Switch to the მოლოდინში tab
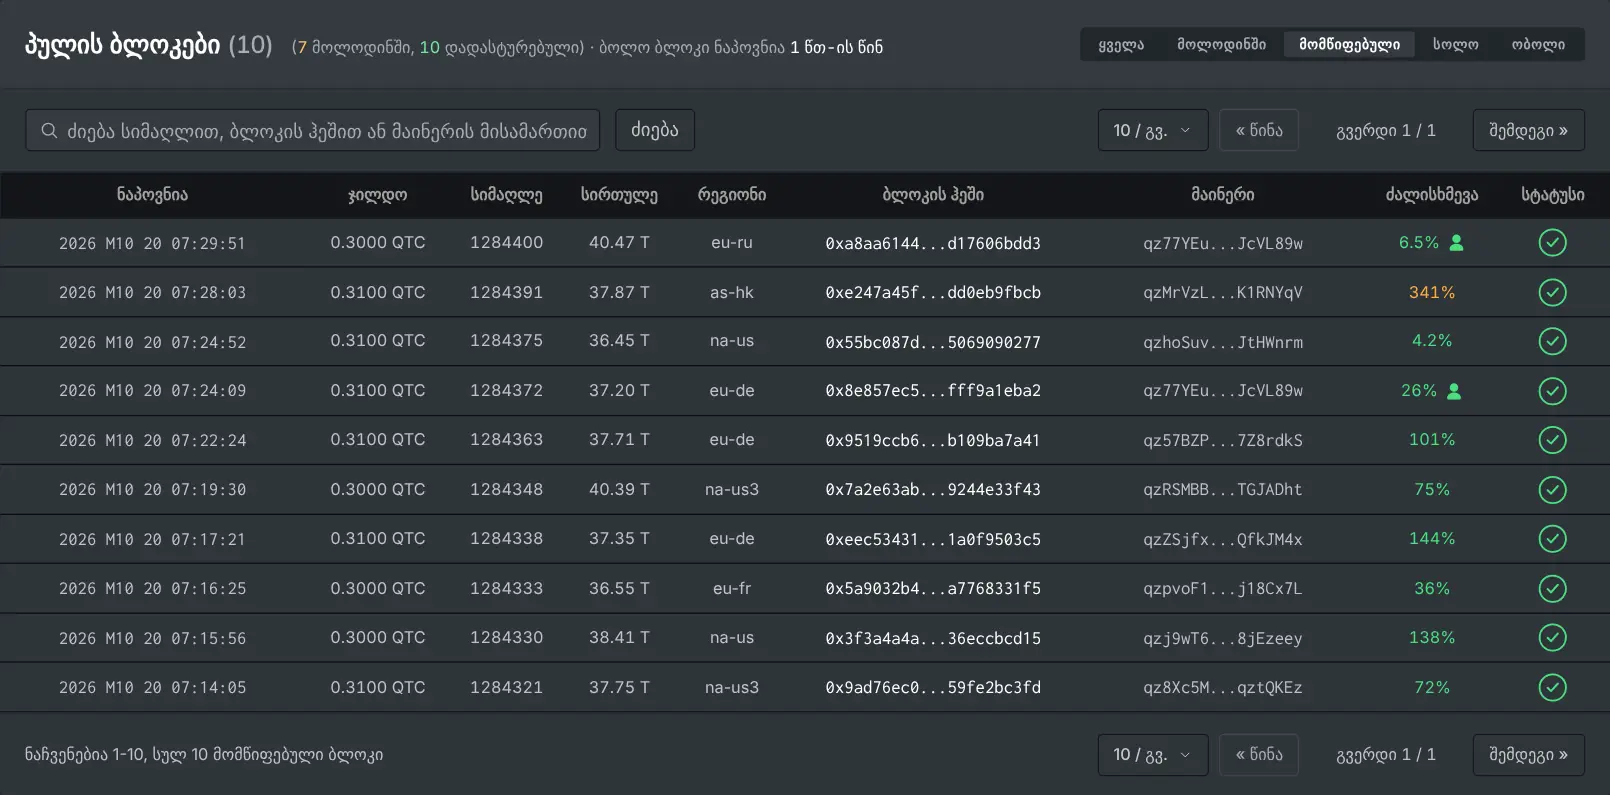The width and height of the screenshot is (1610, 795). (1221, 44)
